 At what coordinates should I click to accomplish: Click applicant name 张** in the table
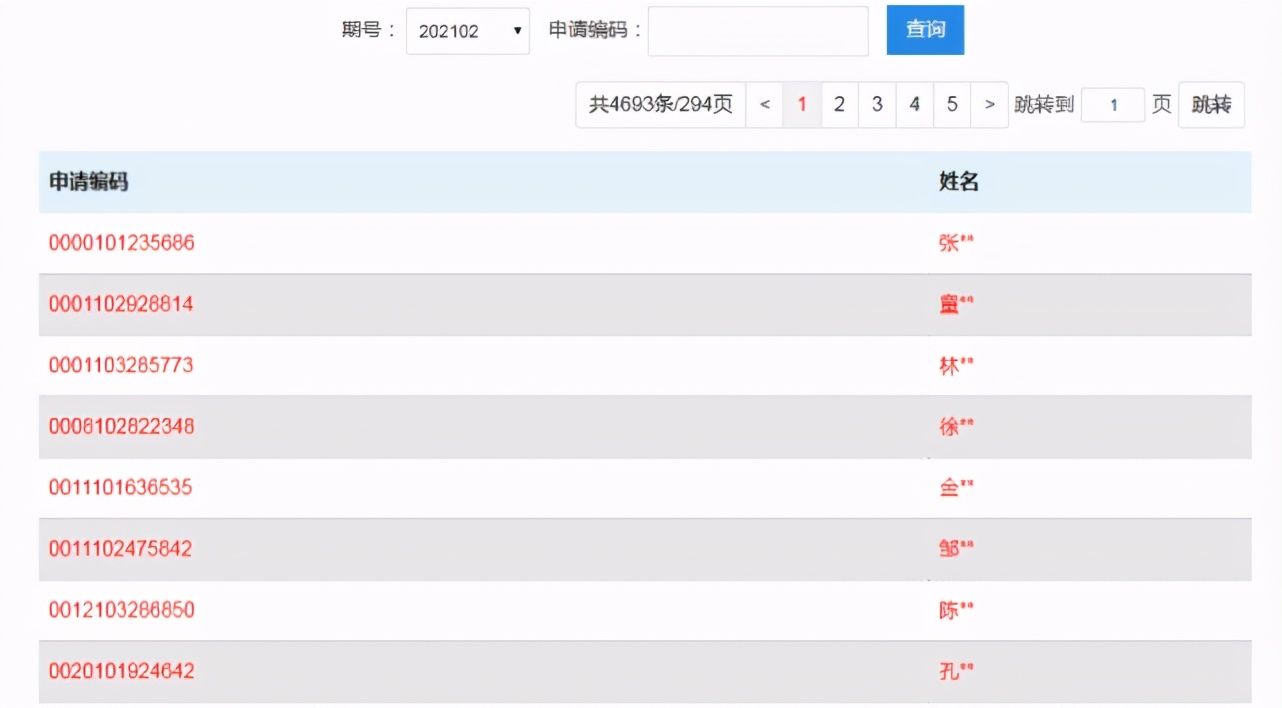pos(955,243)
